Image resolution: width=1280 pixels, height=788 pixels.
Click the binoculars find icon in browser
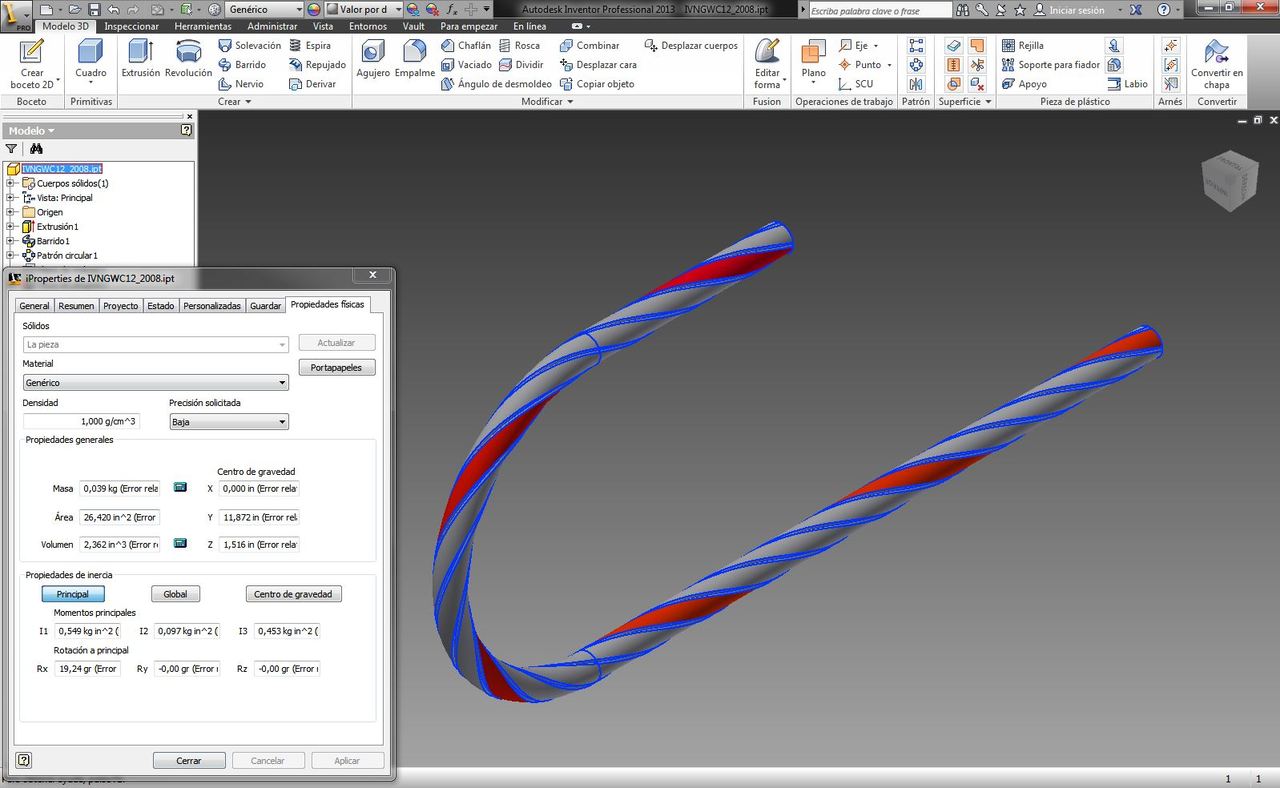[x=37, y=148]
